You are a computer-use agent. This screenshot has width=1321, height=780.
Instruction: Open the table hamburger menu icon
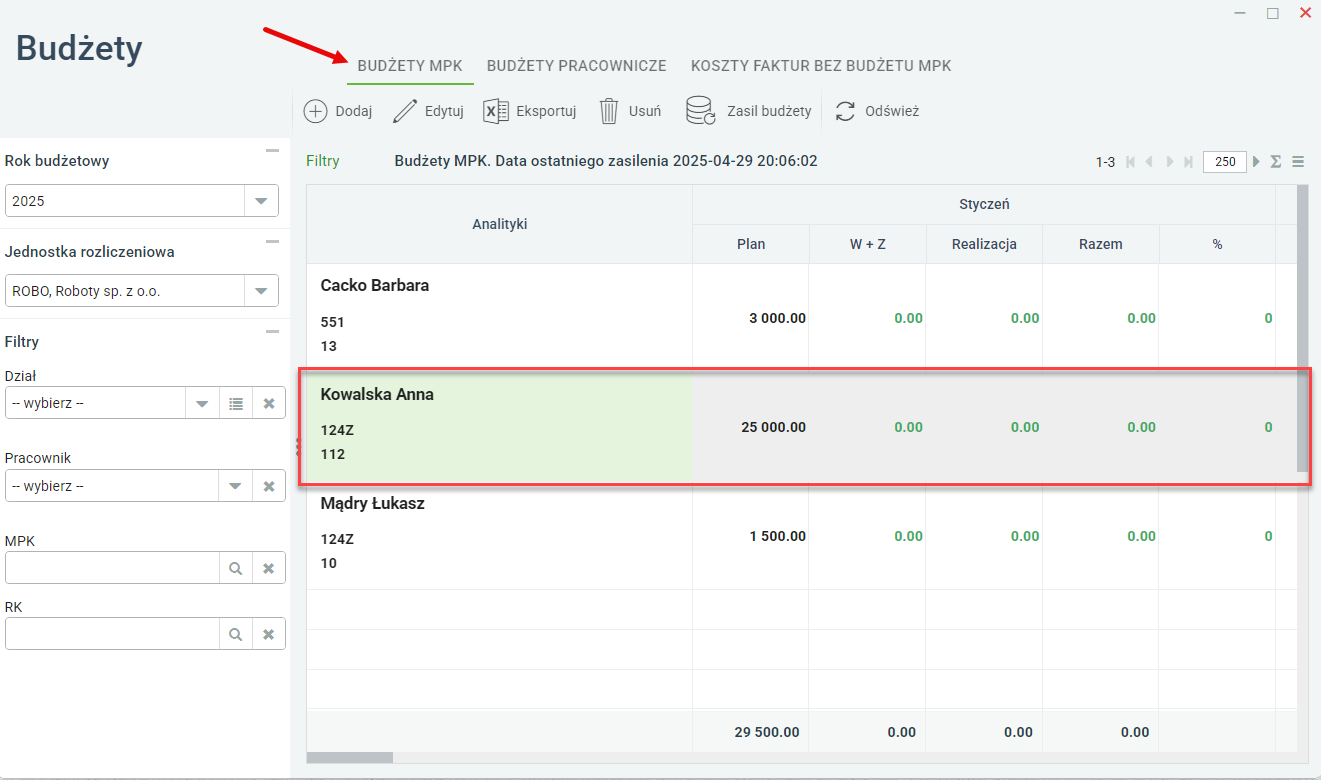tap(1298, 162)
